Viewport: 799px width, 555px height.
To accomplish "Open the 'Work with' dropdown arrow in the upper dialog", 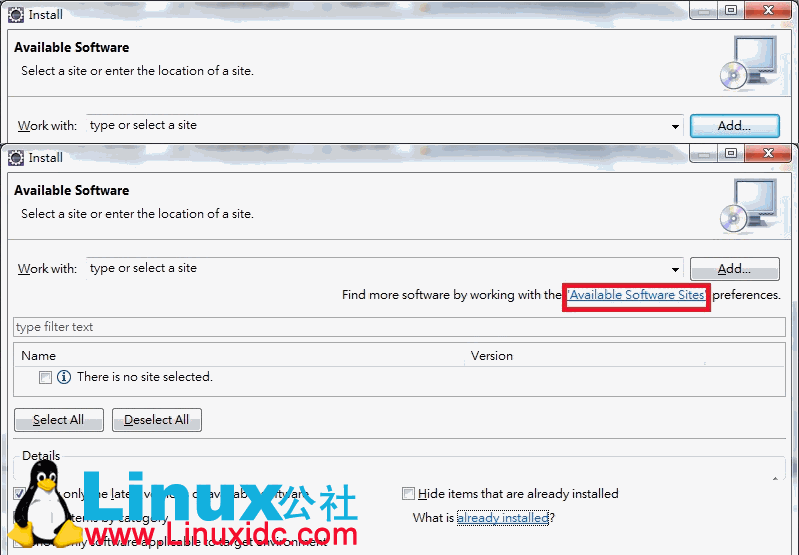I will pos(676,126).
